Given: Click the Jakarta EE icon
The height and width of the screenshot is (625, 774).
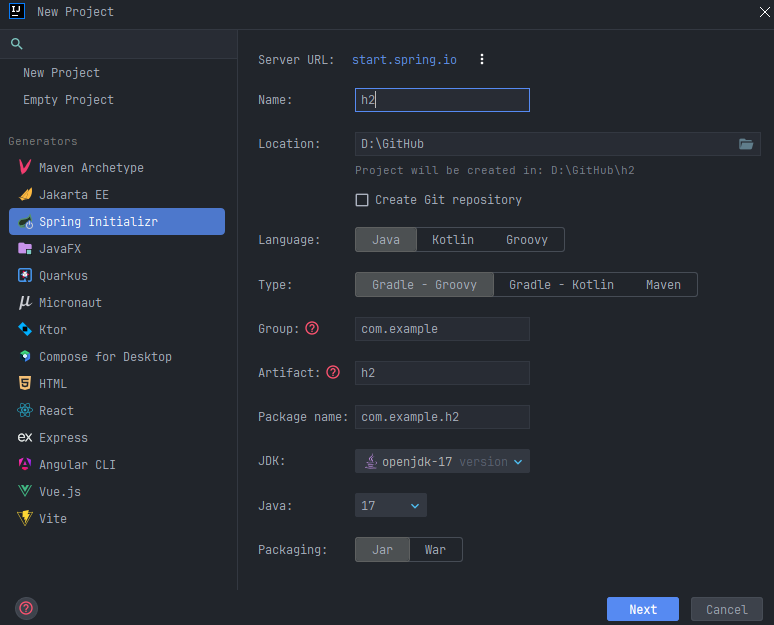Looking at the screenshot, I should (25, 195).
